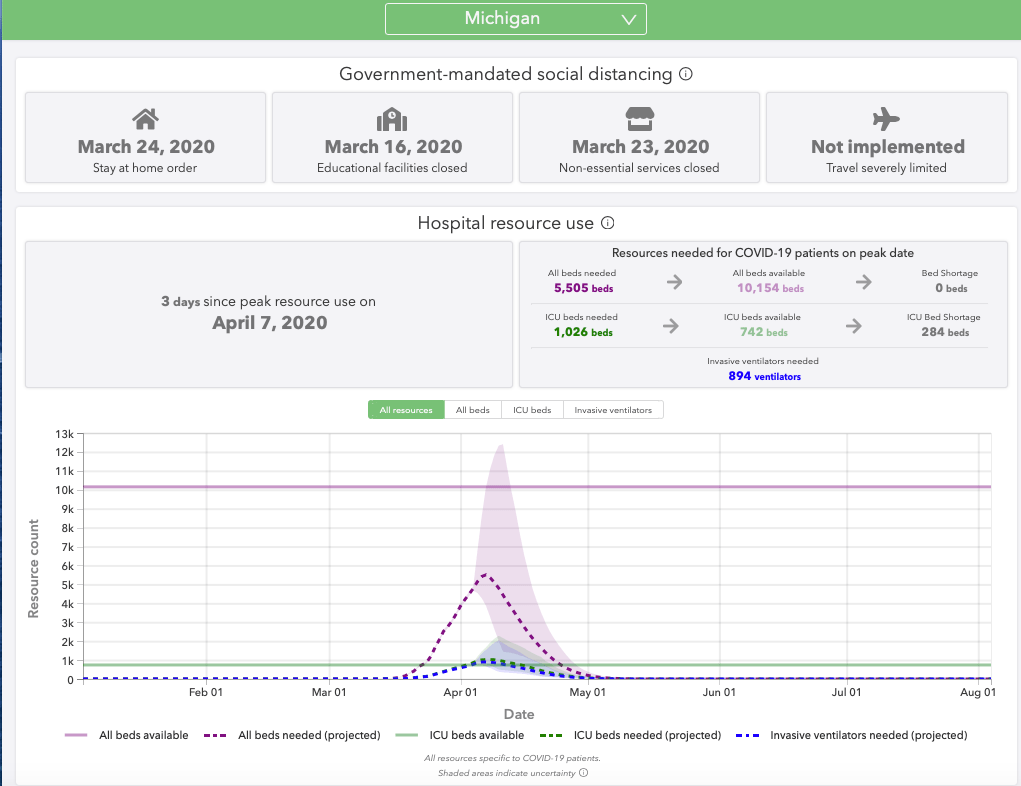Select the All resources tab
Viewport: 1021px width, 786px height.
(406, 410)
